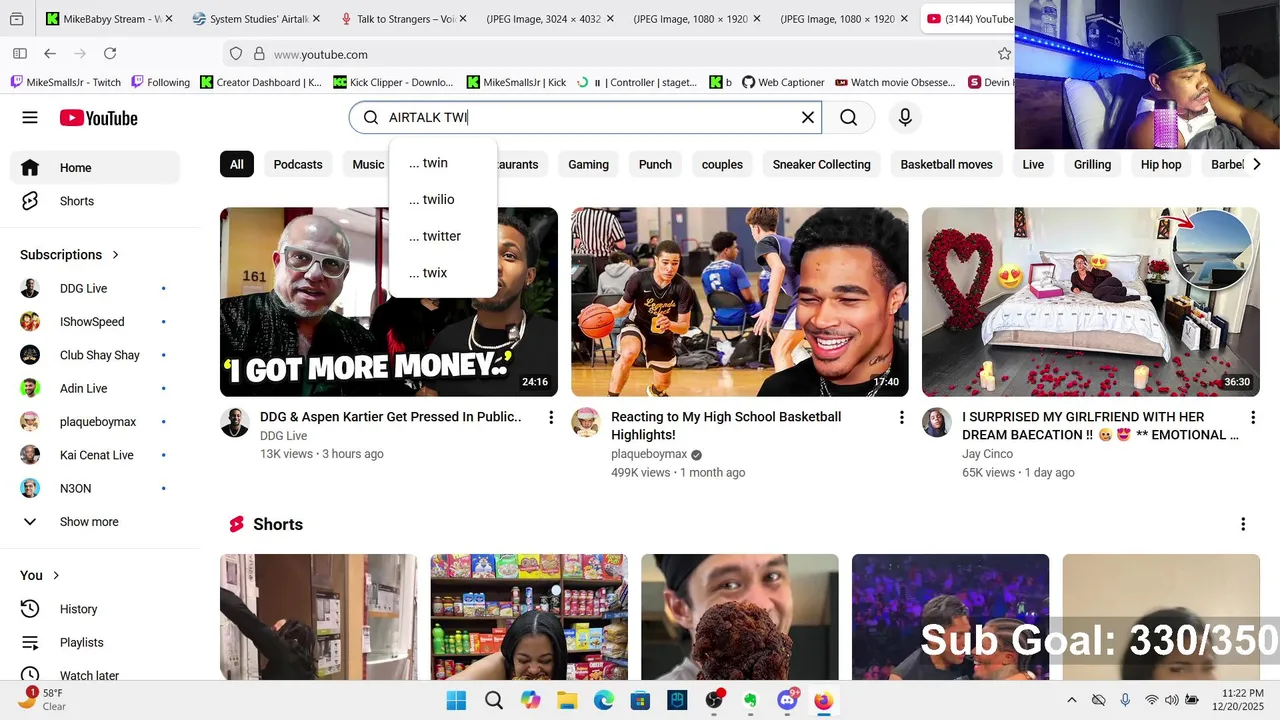Open the Kai Cenat Live subscription
Image resolution: width=1280 pixels, height=720 pixels.
point(95,455)
